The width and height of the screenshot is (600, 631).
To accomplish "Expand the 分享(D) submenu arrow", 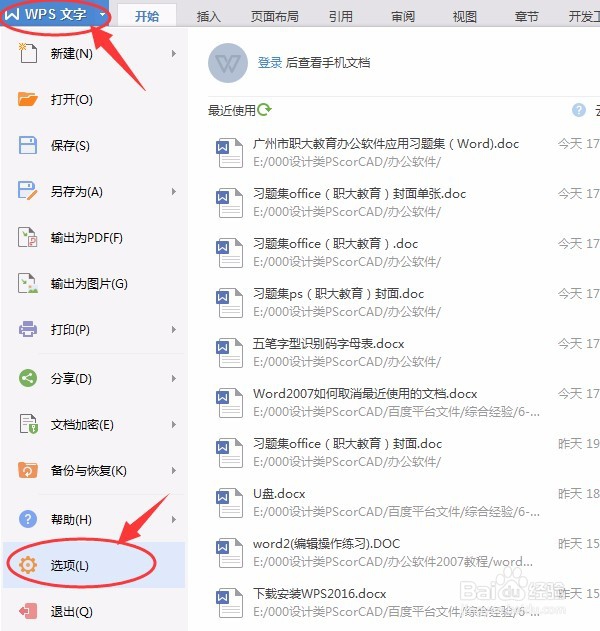I will click(173, 378).
